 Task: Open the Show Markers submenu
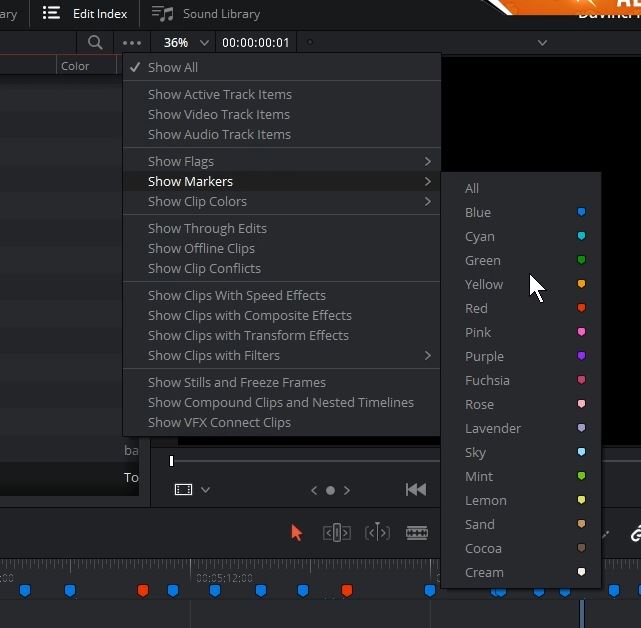[282, 182]
